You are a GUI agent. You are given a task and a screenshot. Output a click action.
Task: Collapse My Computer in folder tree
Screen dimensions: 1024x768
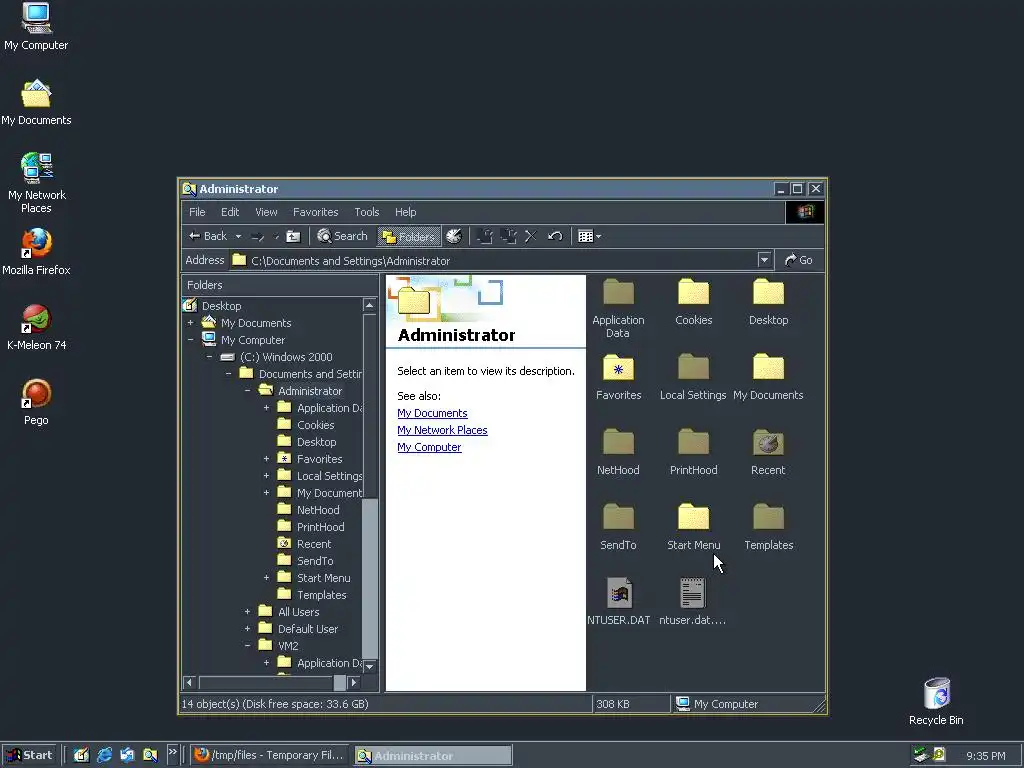pyautogui.click(x=191, y=340)
